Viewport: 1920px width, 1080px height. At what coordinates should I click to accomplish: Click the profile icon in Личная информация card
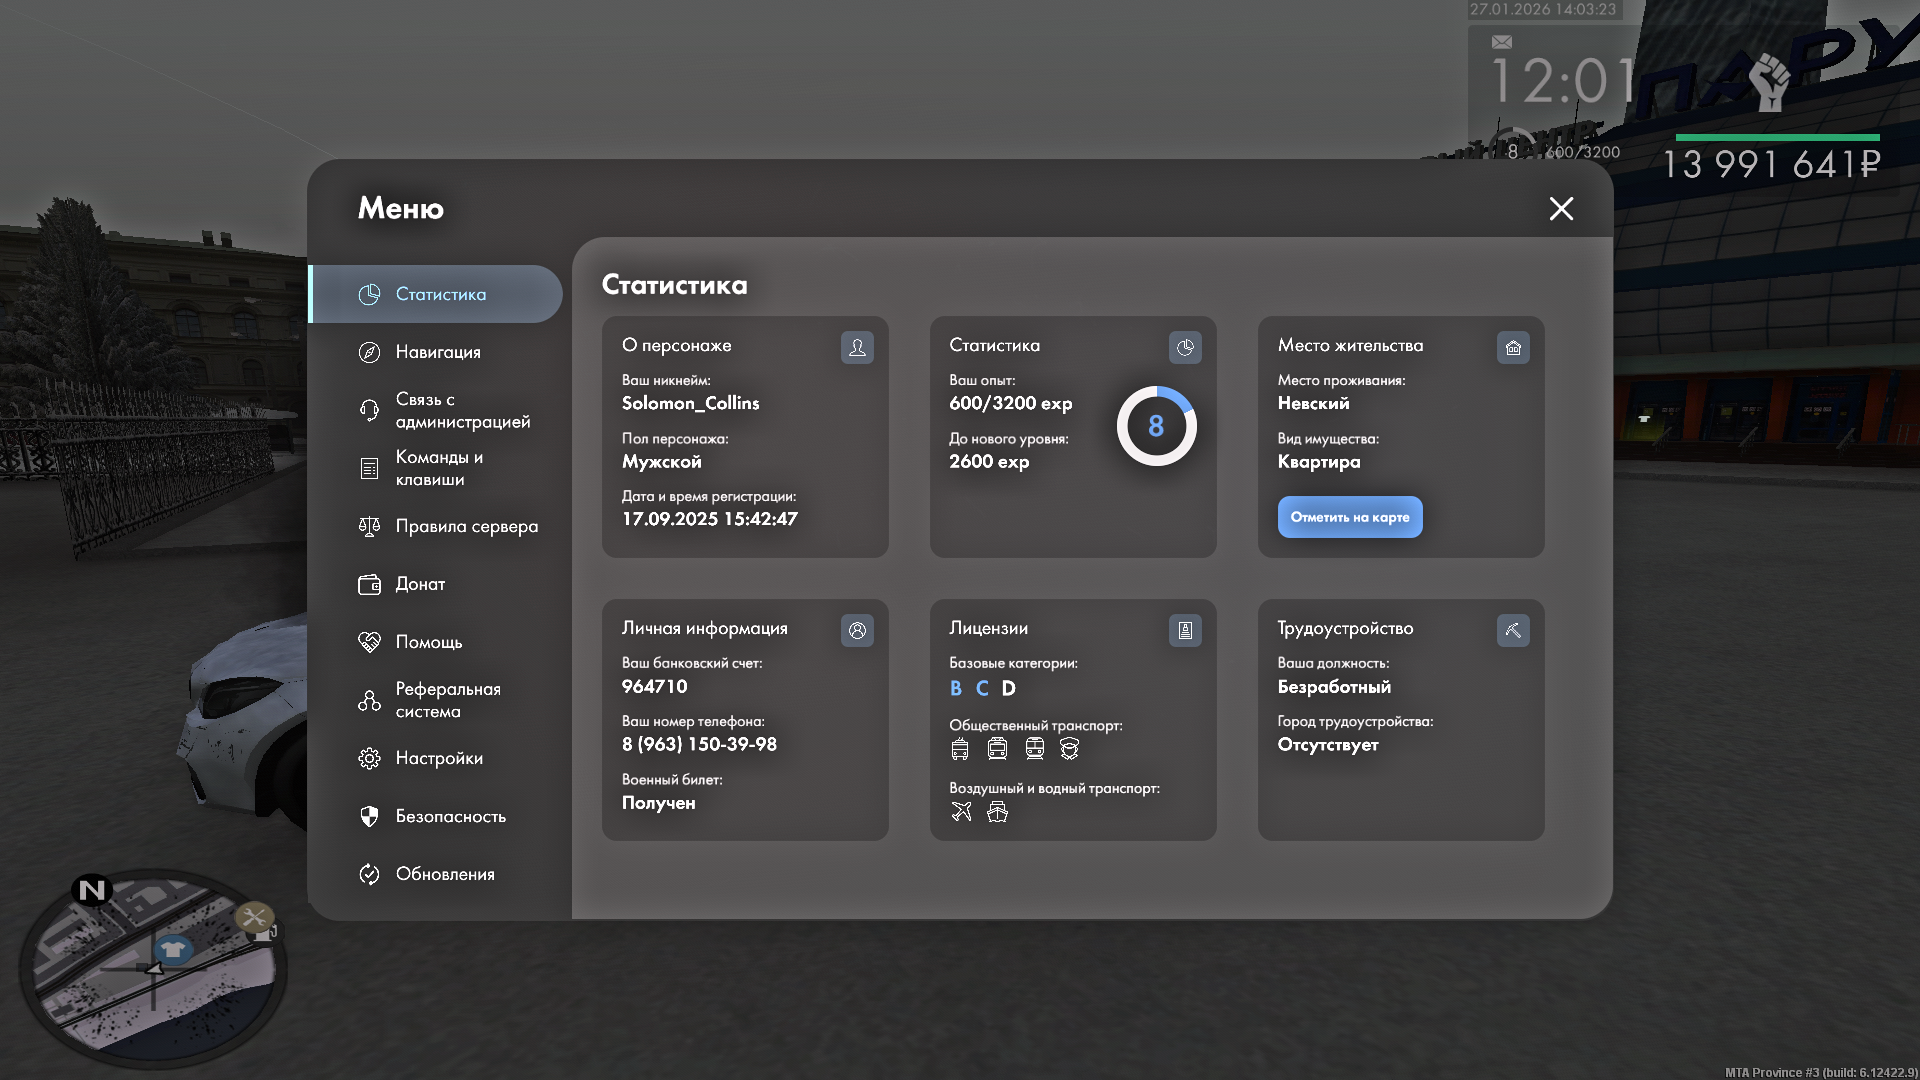tap(857, 630)
